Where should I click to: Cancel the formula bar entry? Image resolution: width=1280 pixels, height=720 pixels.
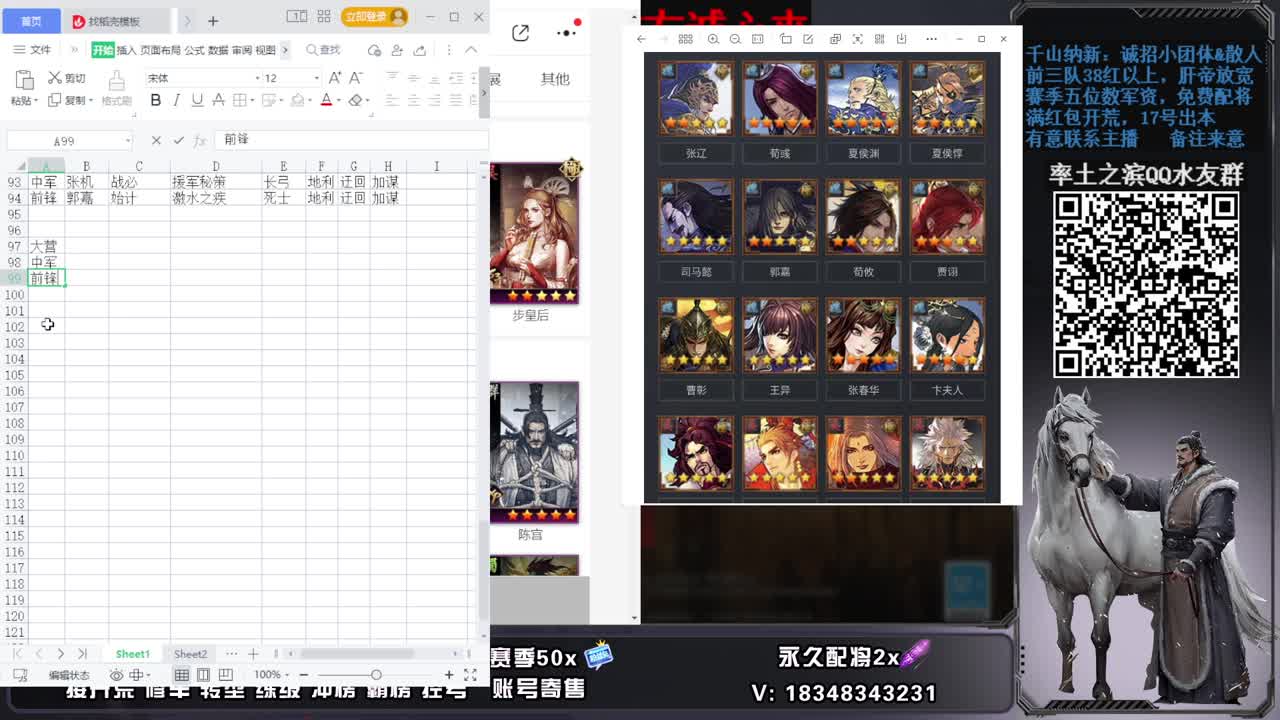156,141
